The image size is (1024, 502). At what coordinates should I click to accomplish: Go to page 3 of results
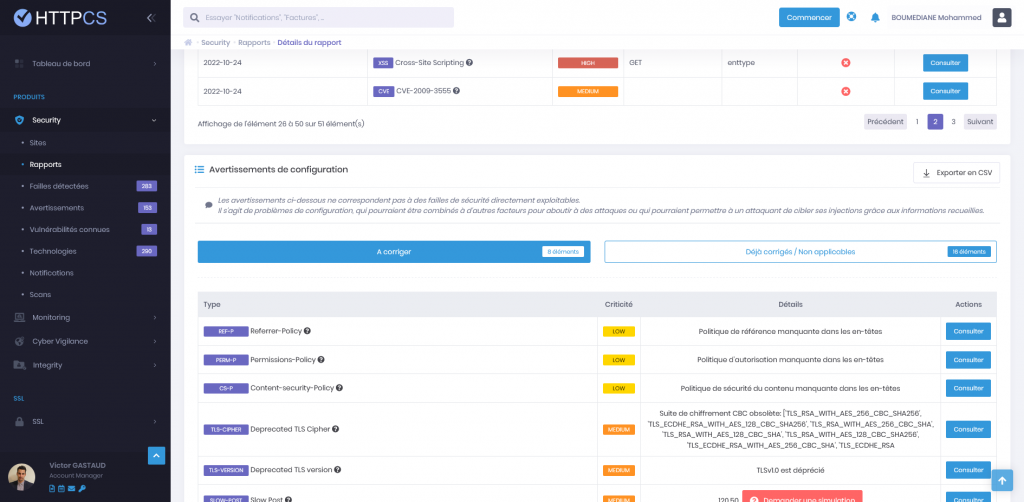tap(953, 122)
